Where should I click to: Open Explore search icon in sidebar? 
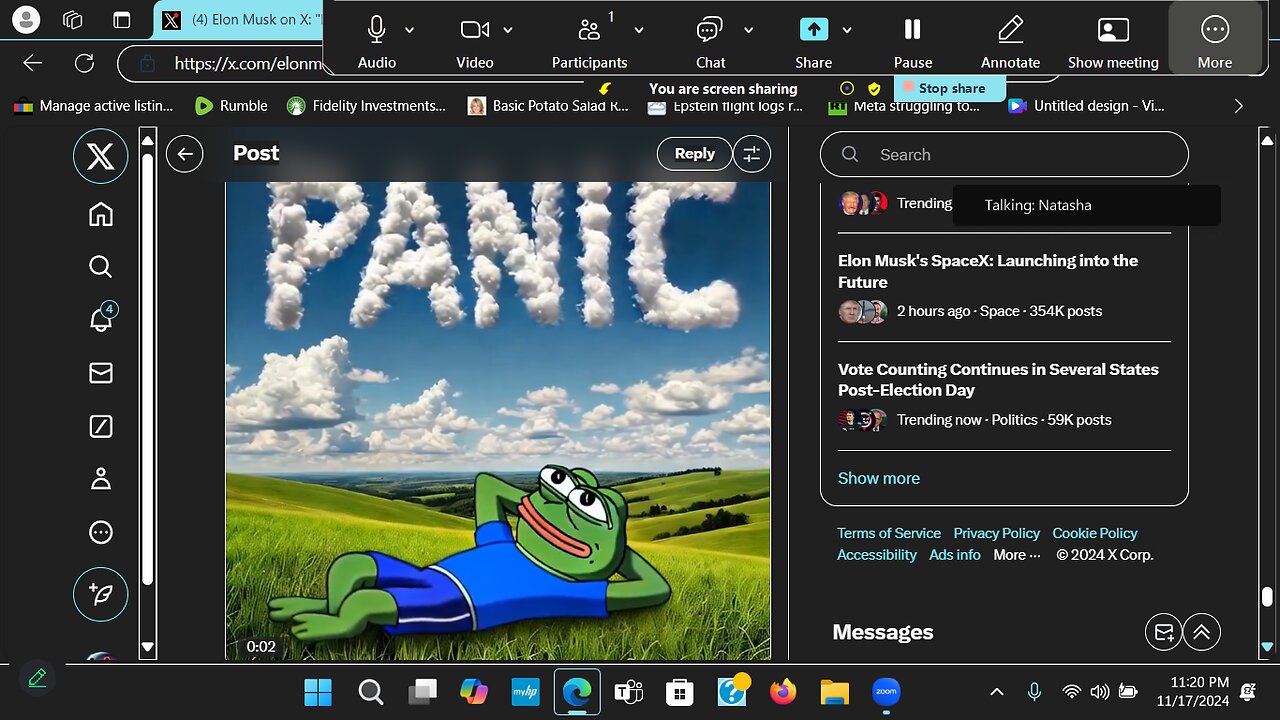click(100, 266)
